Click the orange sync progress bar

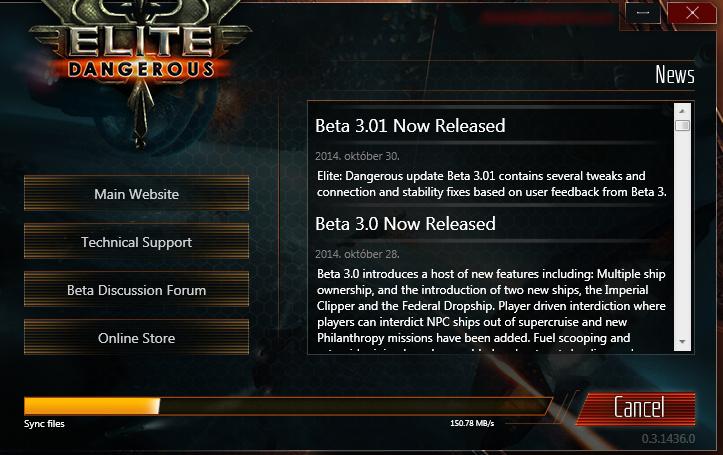(x=287, y=406)
